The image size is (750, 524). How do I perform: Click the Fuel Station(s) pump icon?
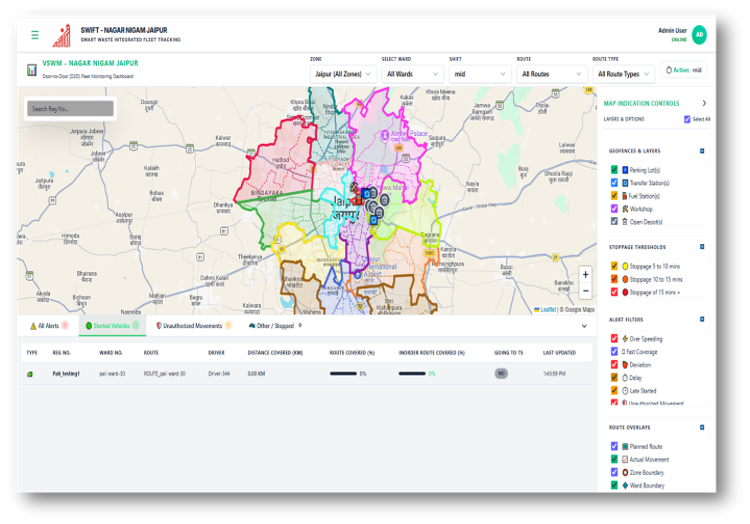coord(624,196)
